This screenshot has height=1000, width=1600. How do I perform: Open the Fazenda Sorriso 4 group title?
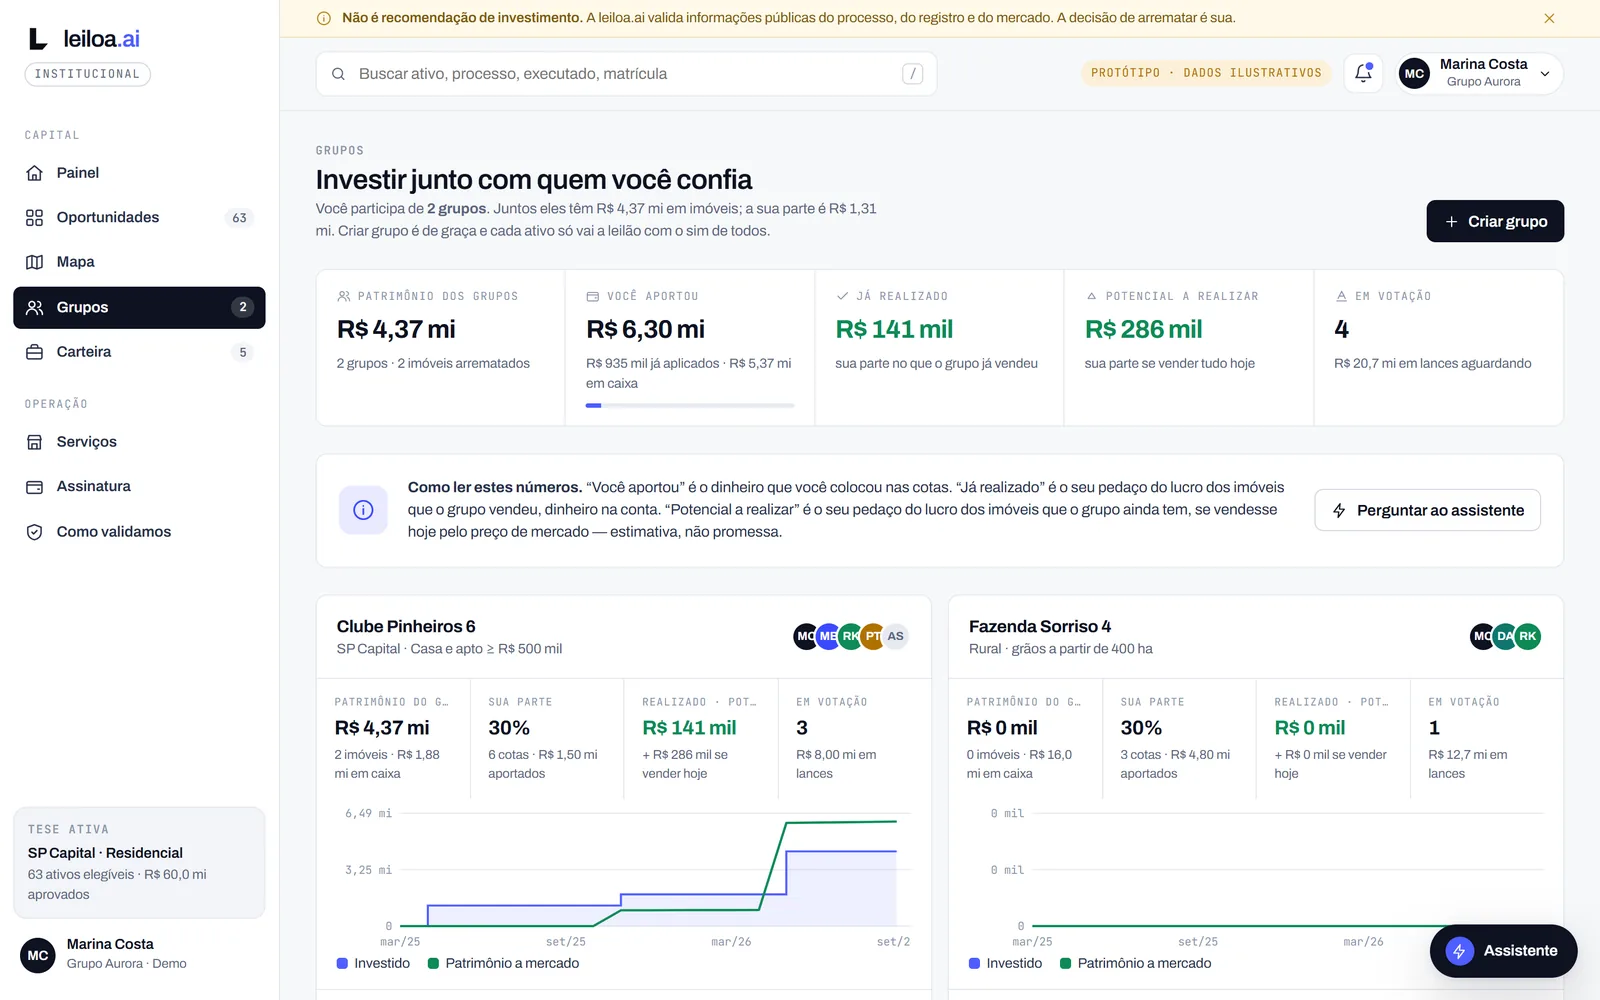[1040, 627]
